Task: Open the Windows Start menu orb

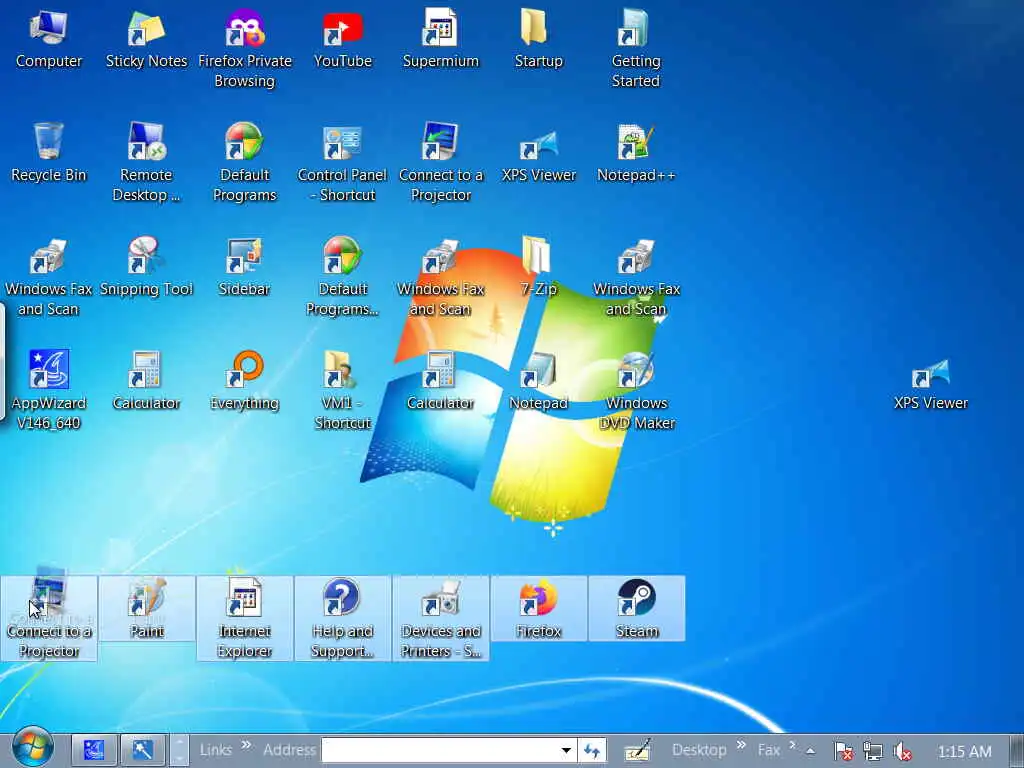Action: point(33,748)
